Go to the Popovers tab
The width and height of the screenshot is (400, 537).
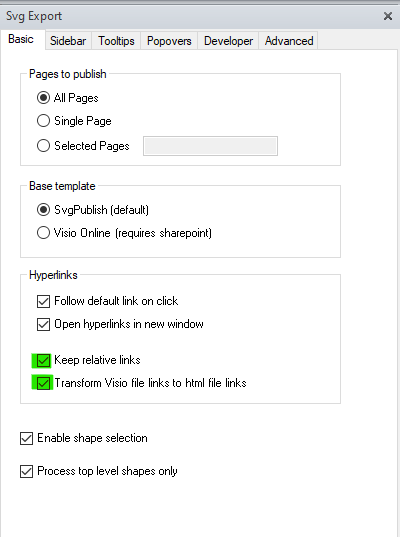pos(169,41)
